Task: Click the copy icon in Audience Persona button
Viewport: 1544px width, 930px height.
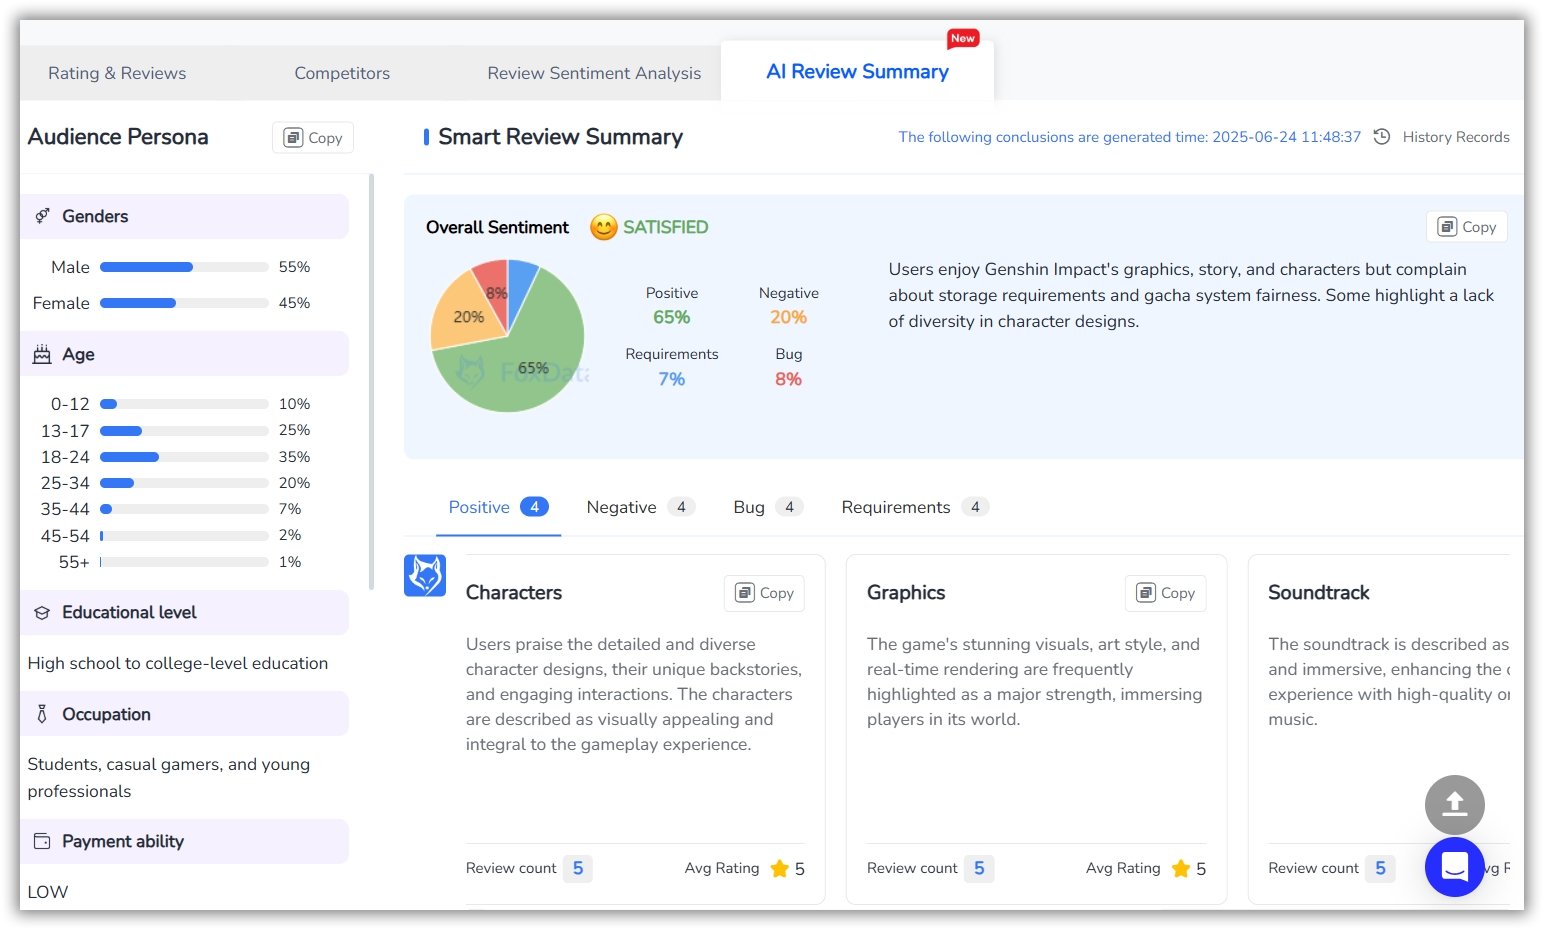Action: [293, 138]
